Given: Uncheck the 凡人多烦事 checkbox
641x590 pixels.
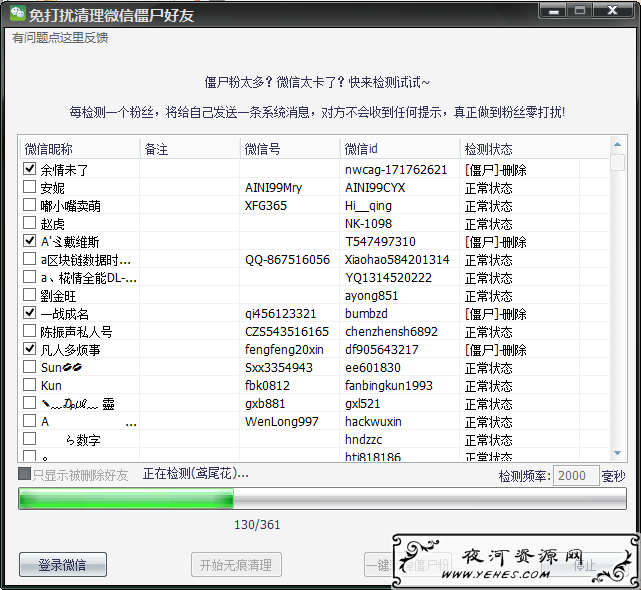Looking at the screenshot, I should (x=29, y=348).
